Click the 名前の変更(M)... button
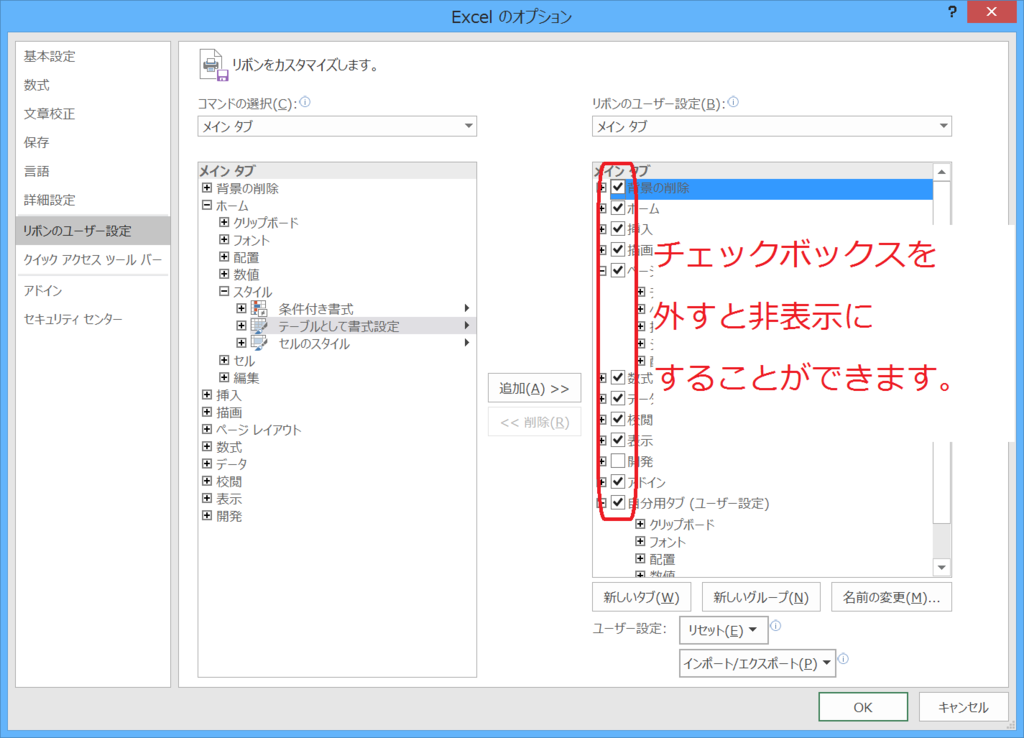 click(x=891, y=597)
